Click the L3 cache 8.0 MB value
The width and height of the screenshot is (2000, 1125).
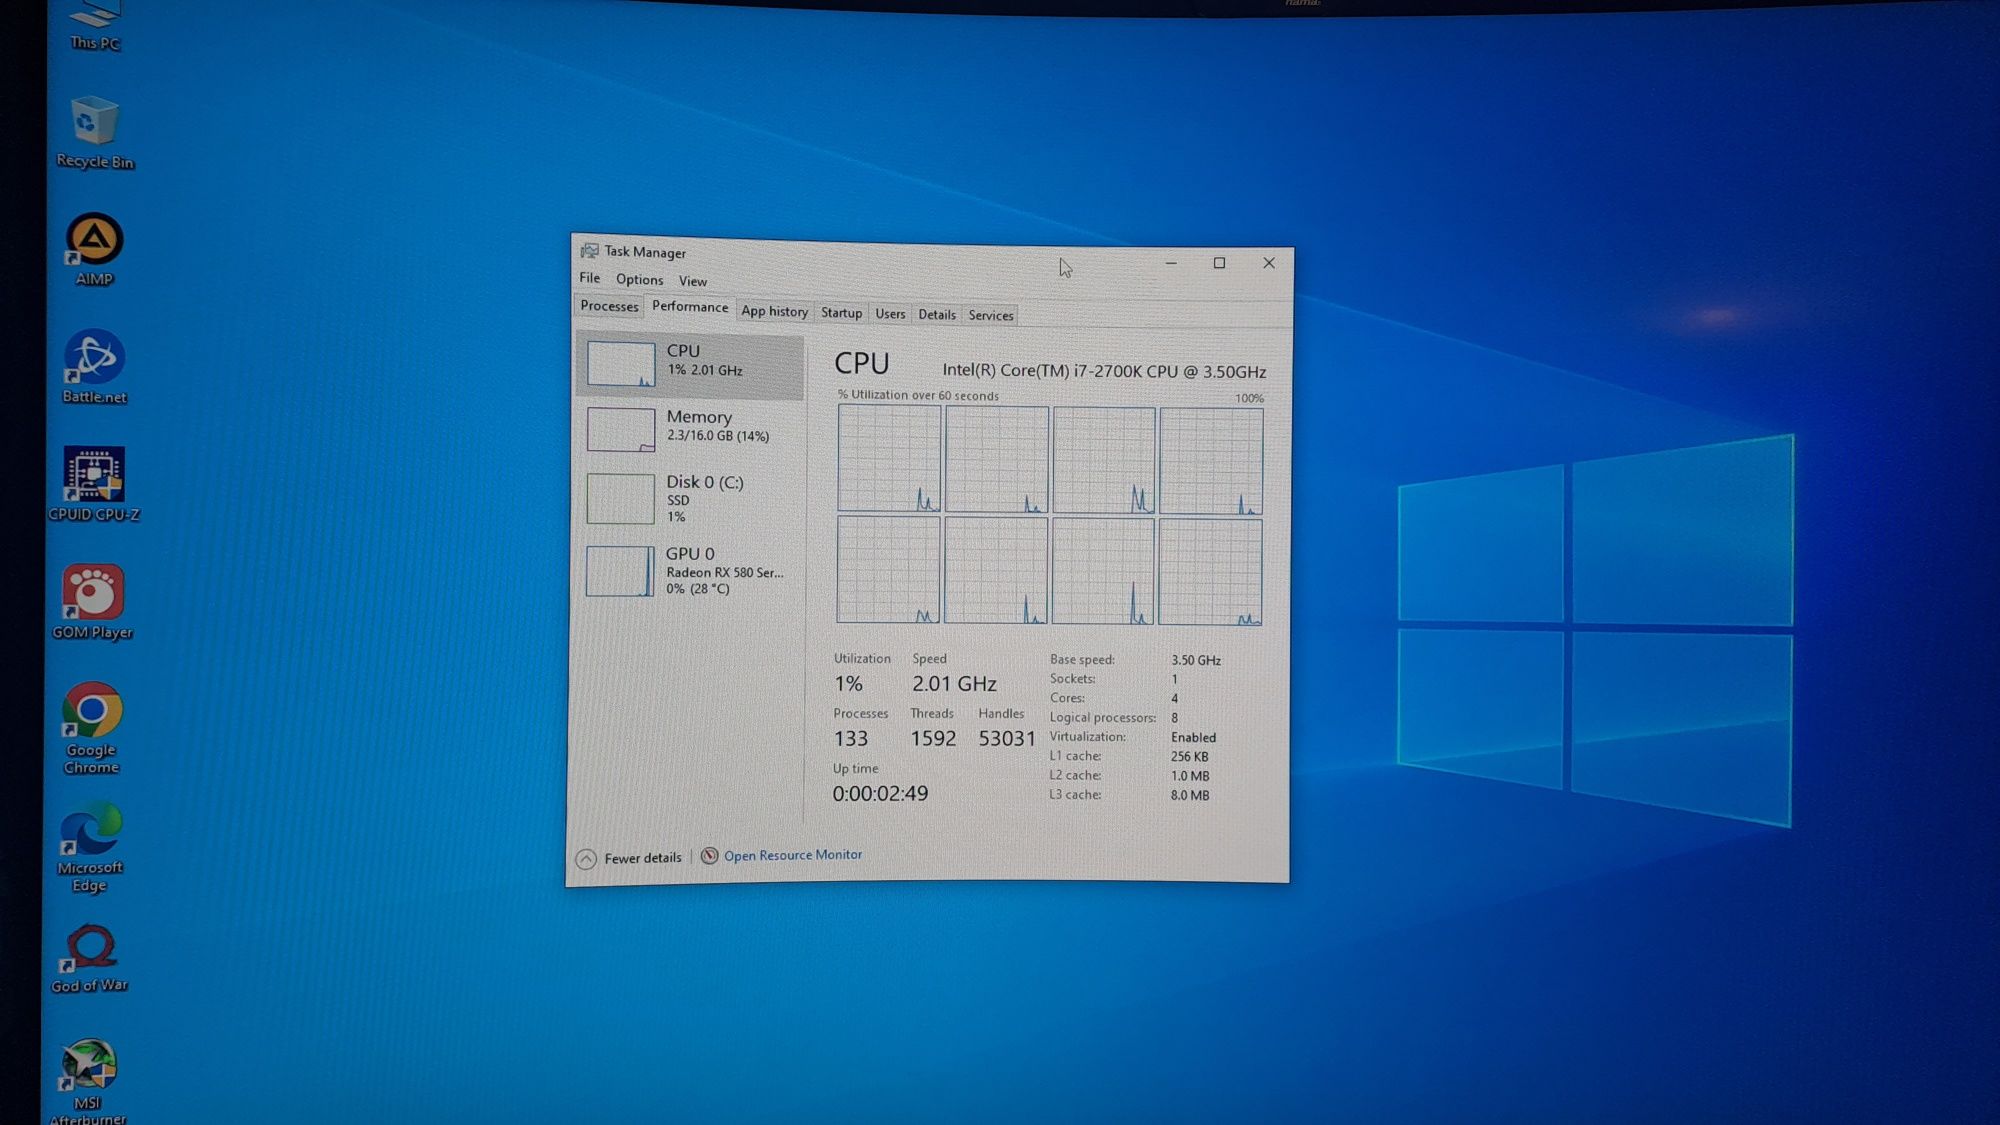tap(1190, 796)
